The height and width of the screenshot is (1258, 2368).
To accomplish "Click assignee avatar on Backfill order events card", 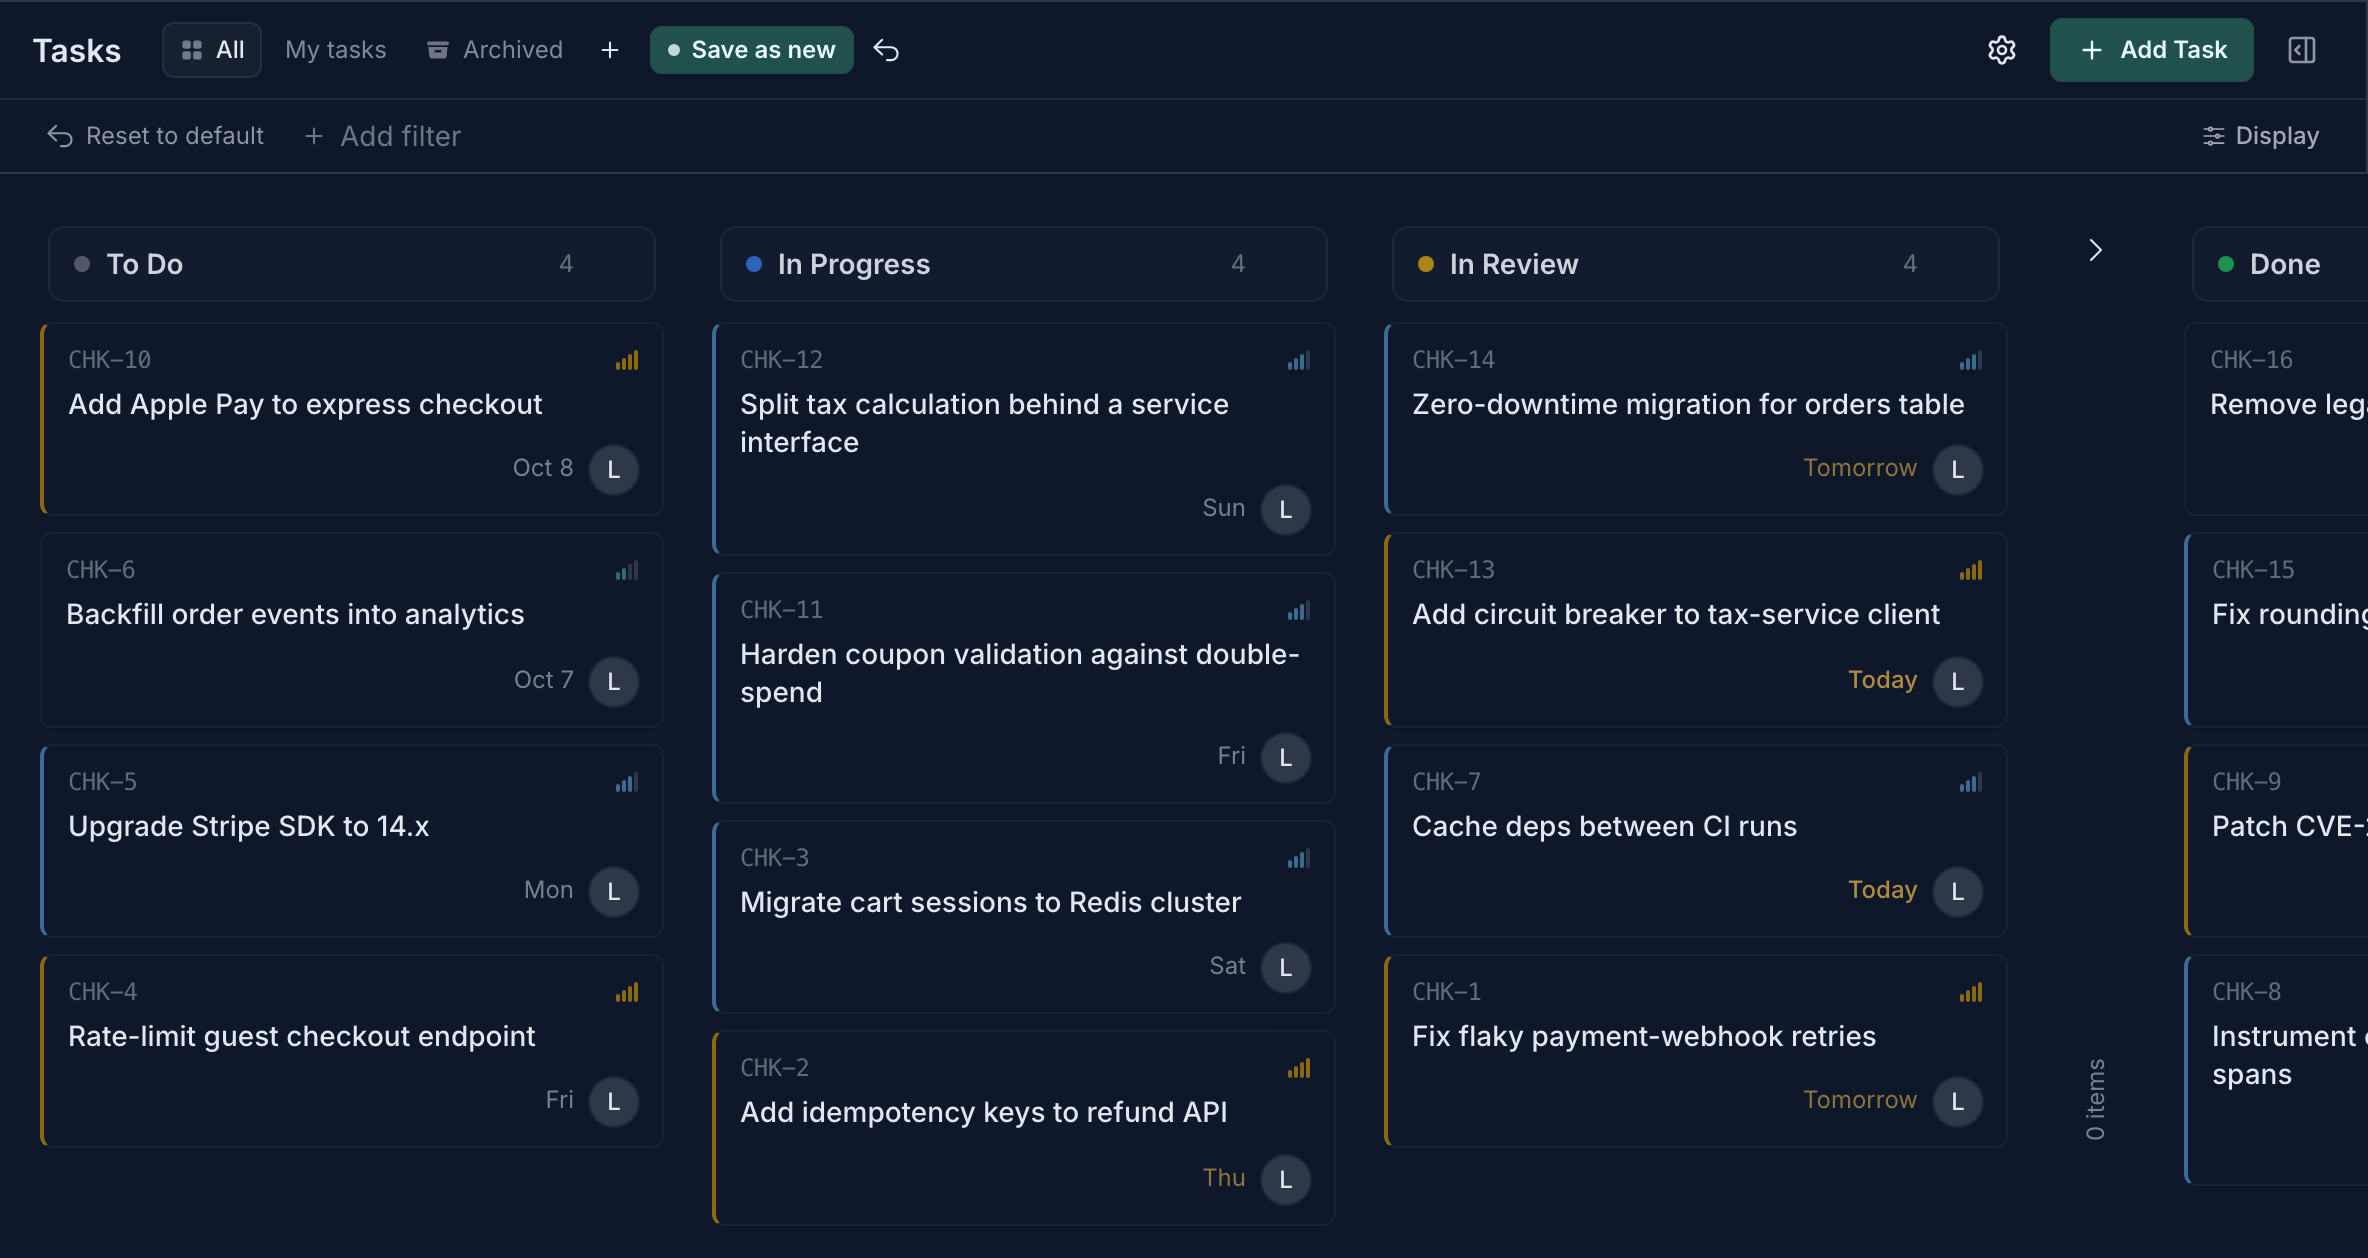I will point(614,682).
